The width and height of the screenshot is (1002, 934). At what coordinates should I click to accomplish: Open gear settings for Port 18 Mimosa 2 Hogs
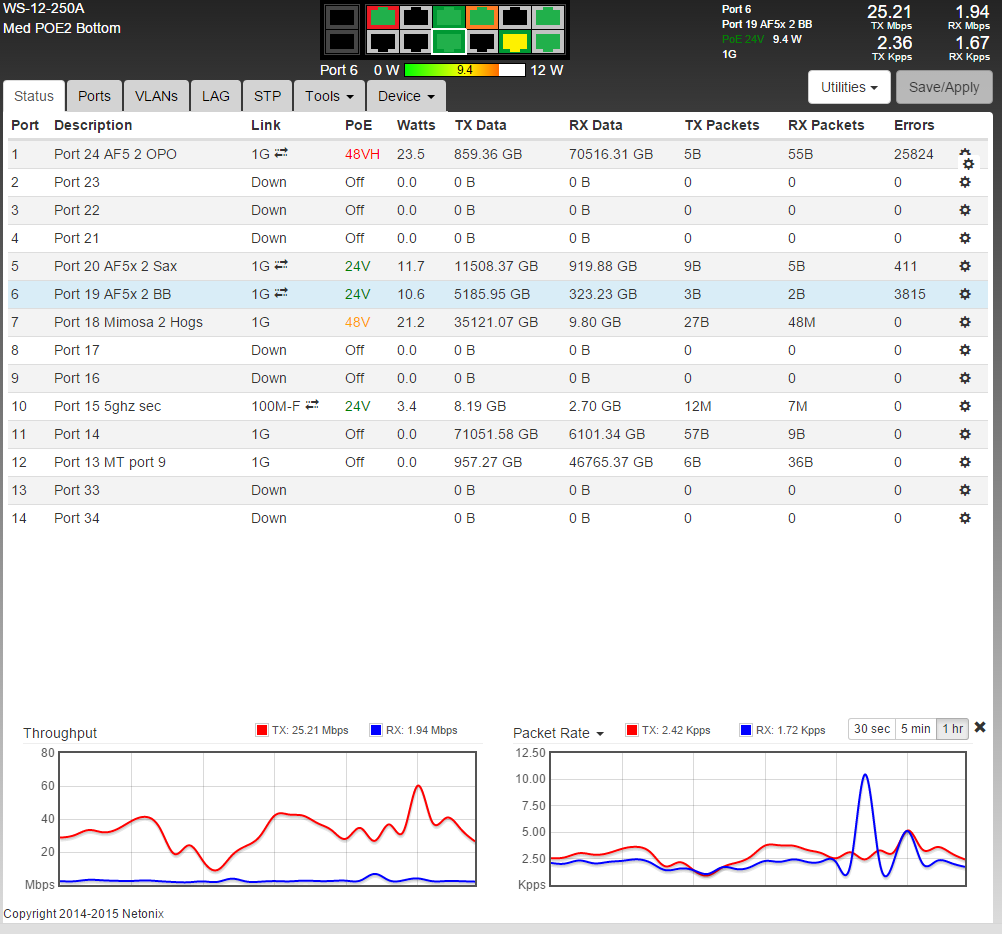tap(964, 322)
